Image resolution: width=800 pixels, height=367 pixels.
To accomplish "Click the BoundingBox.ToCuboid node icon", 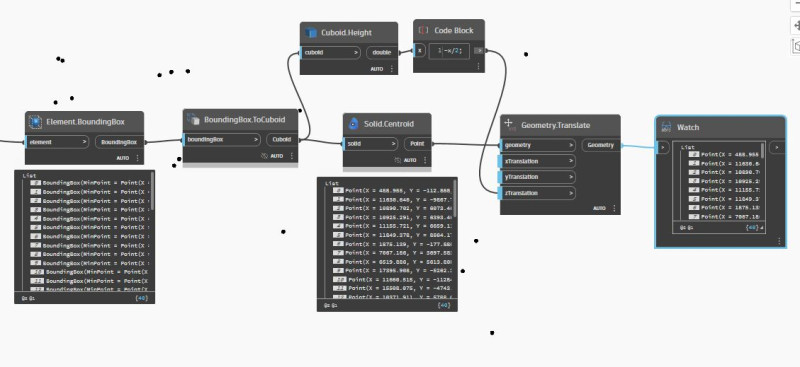I will pyautogui.click(x=193, y=119).
